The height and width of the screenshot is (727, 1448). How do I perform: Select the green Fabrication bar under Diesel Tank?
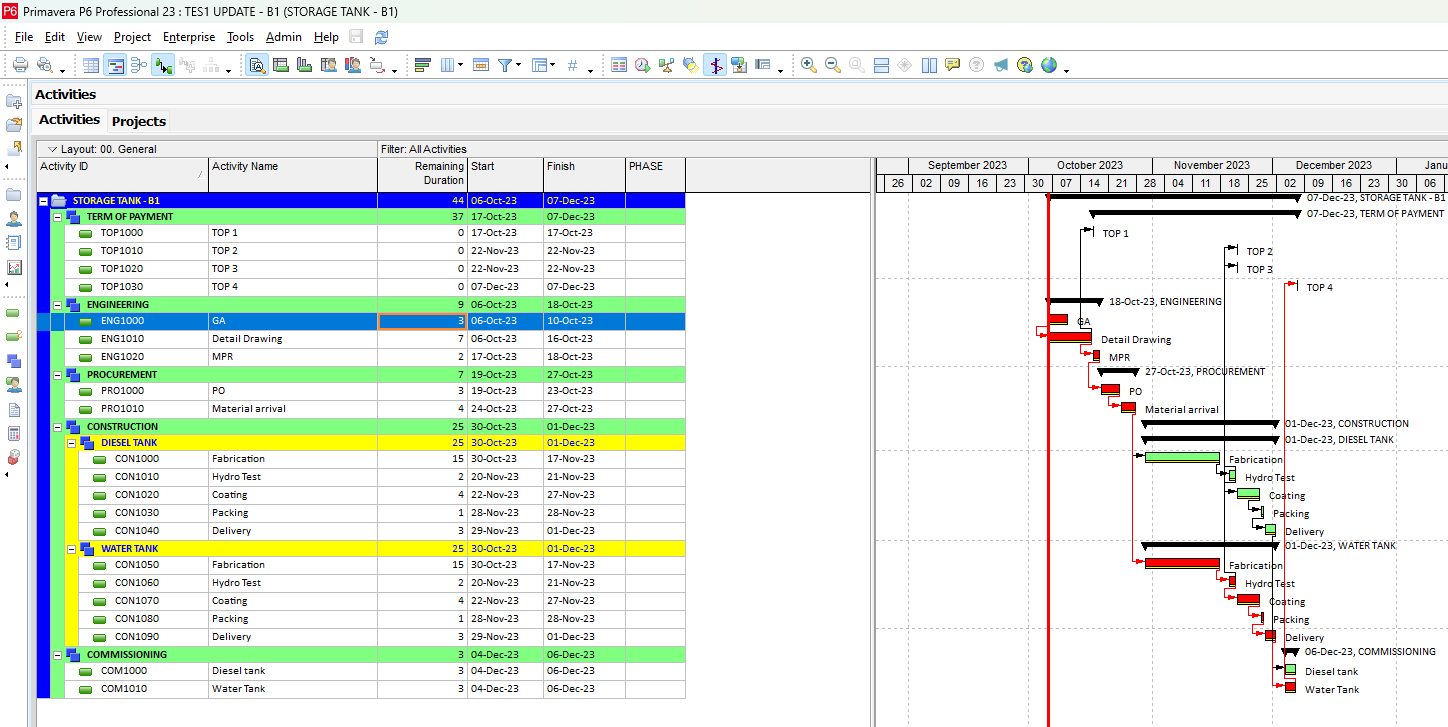point(1181,458)
